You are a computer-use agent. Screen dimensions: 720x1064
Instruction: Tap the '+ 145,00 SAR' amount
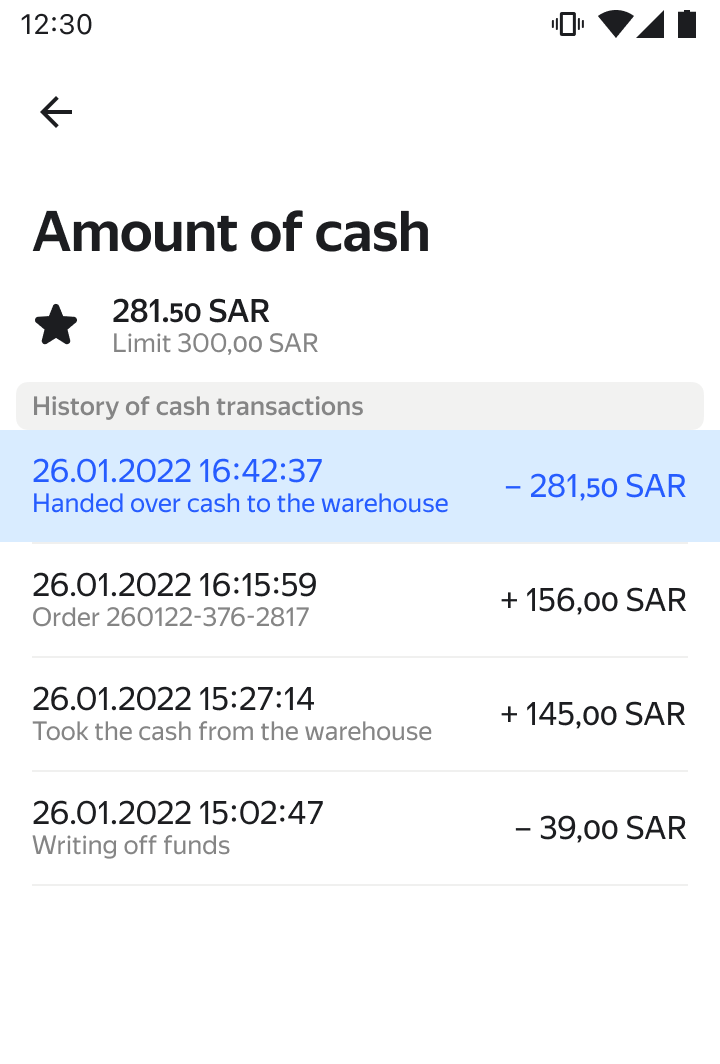click(593, 714)
